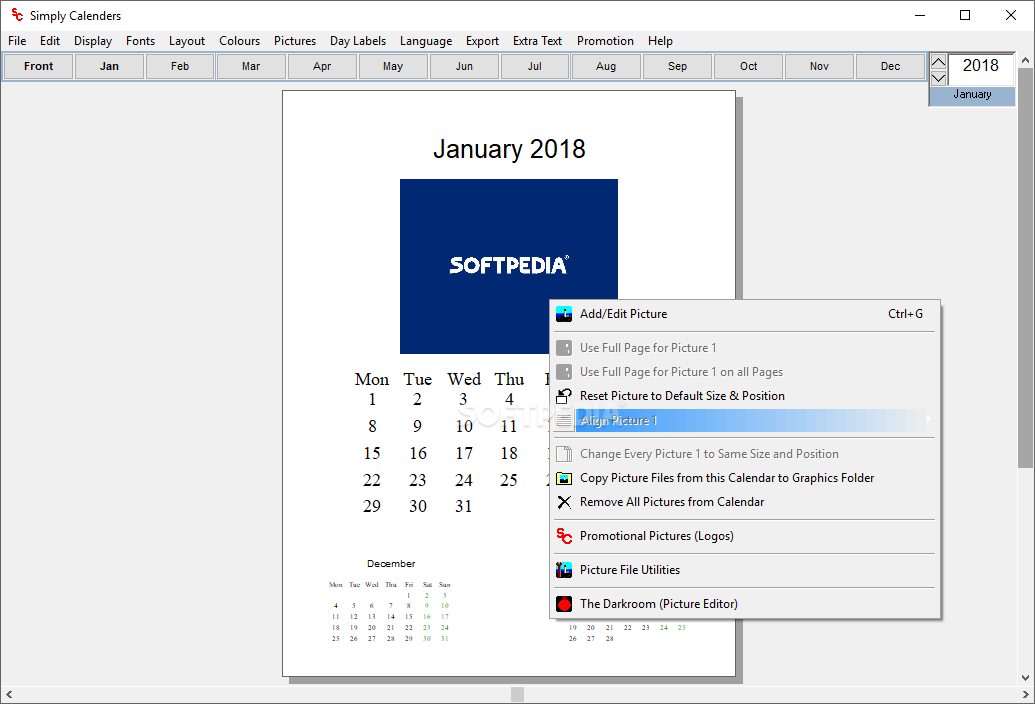Open the Colours menu
The image size is (1035, 704).
tap(240, 41)
